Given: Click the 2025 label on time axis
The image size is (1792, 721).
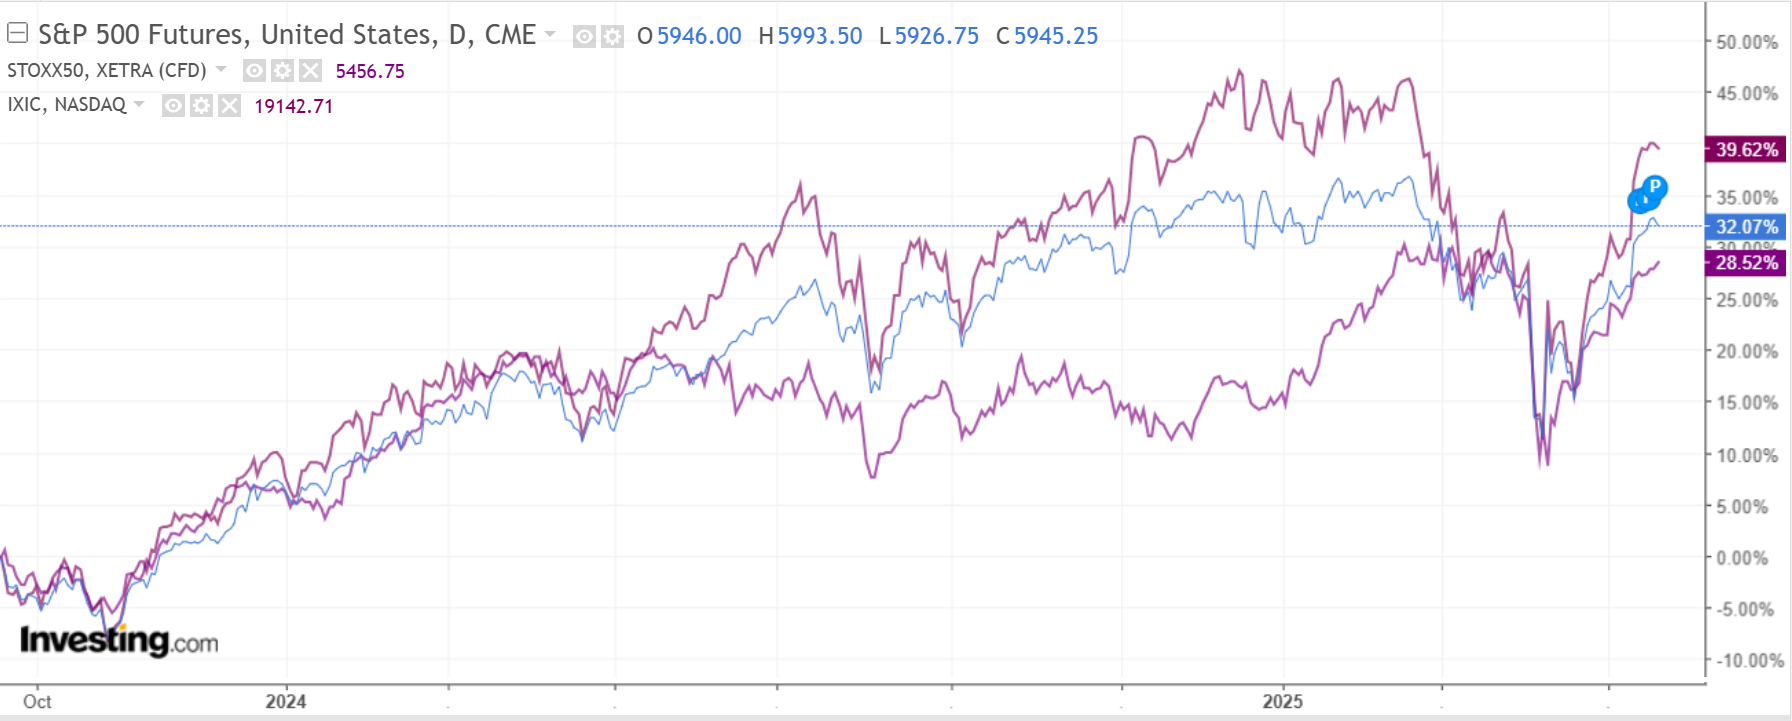Looking at the screenshot, I should pyautogui.click(x=1282, y=701).
